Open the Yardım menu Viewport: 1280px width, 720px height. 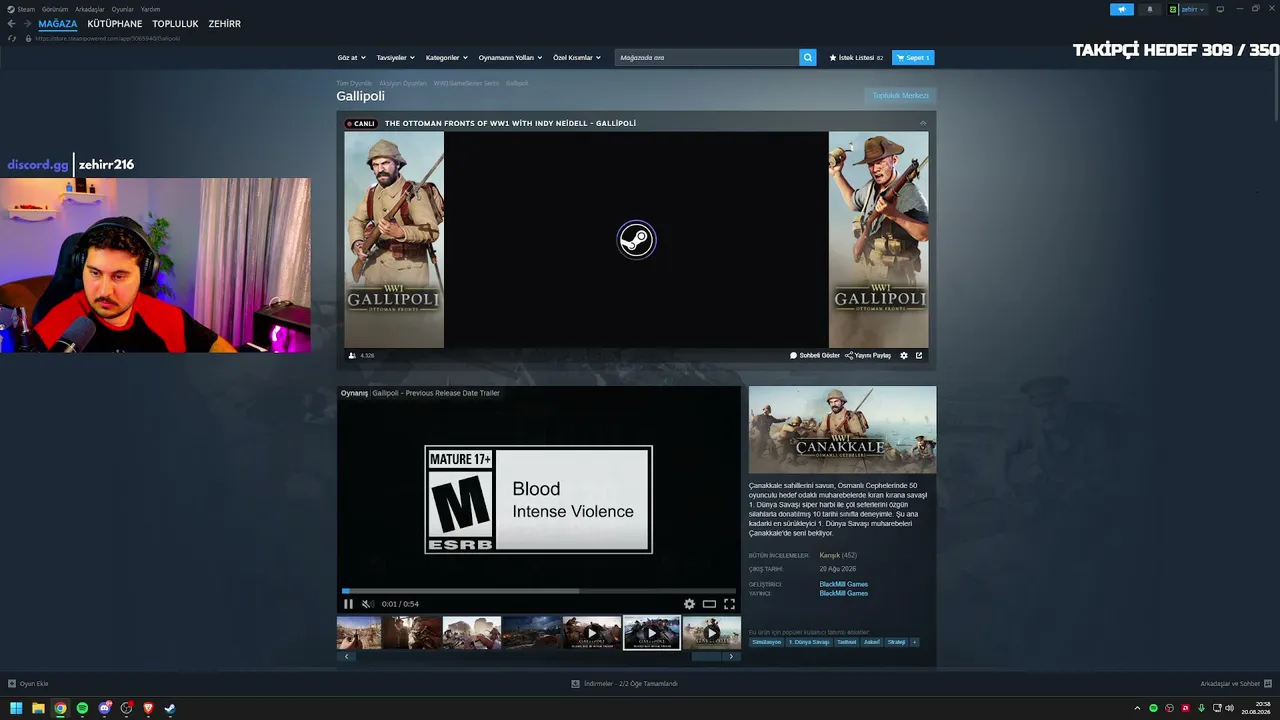pos(150,9)
